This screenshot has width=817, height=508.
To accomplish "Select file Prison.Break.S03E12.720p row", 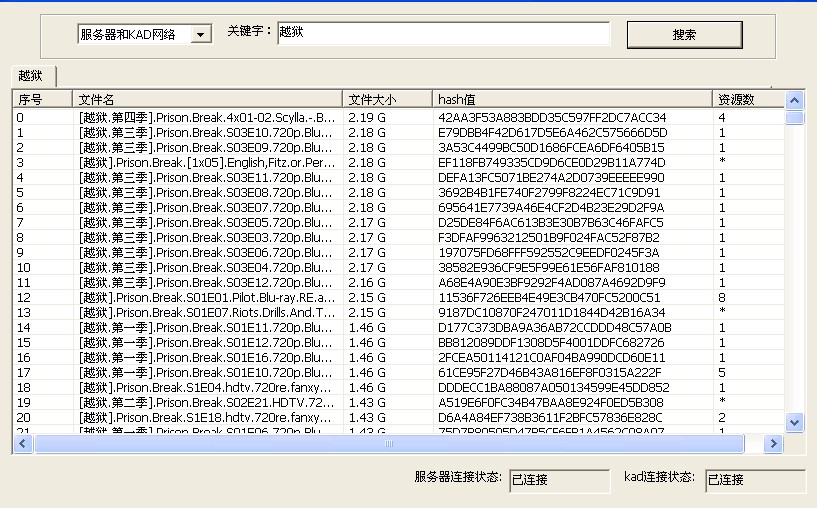I will pos(398,282).
